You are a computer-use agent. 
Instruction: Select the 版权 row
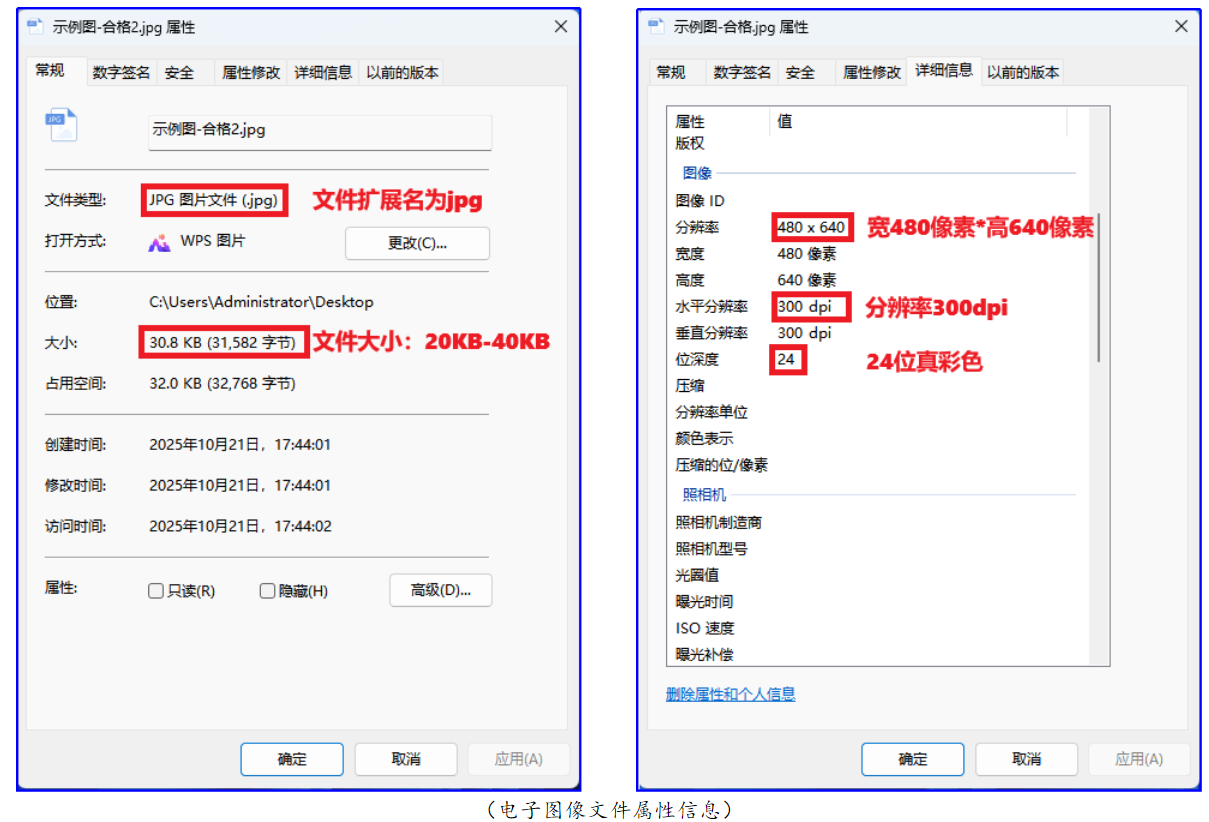[880, 143]
